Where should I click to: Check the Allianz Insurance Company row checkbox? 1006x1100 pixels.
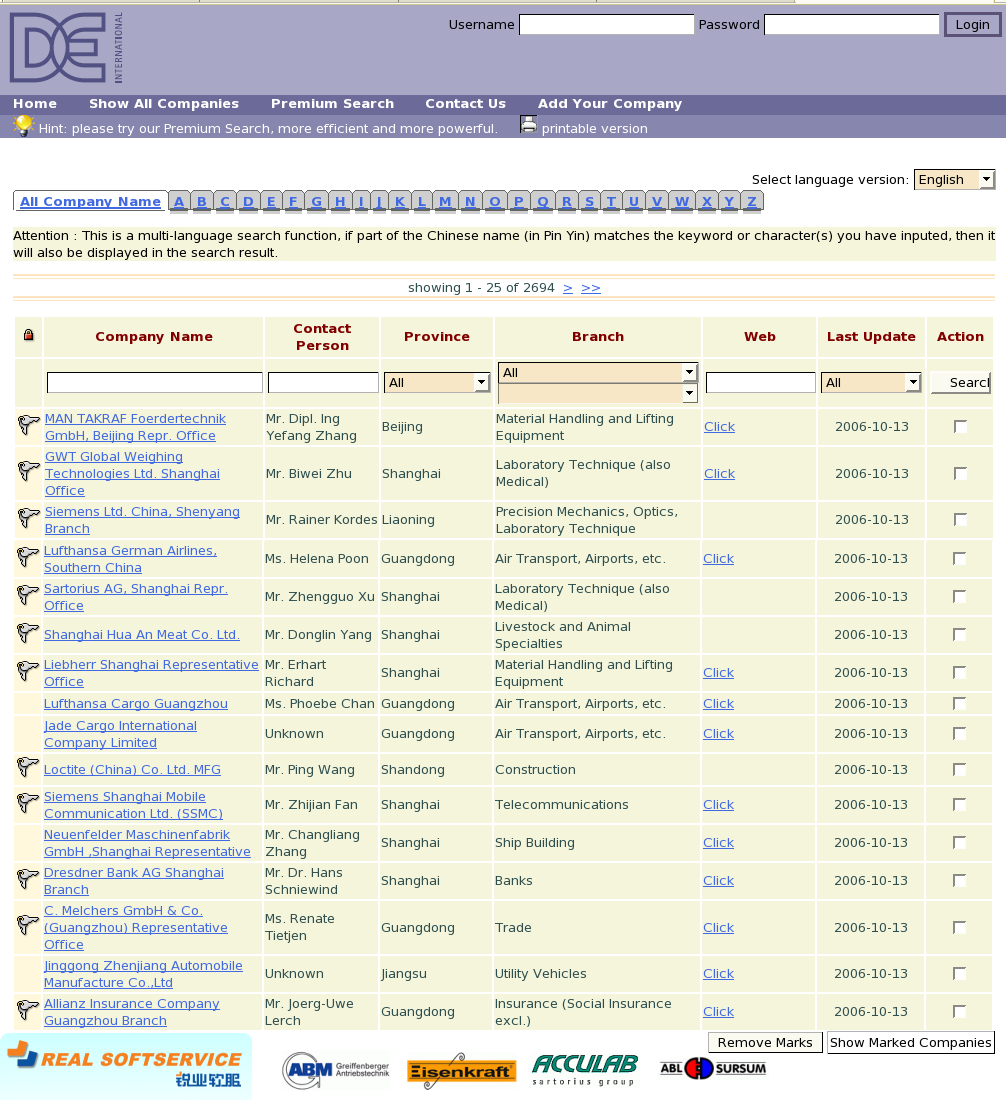click(x=960, y=1011)
